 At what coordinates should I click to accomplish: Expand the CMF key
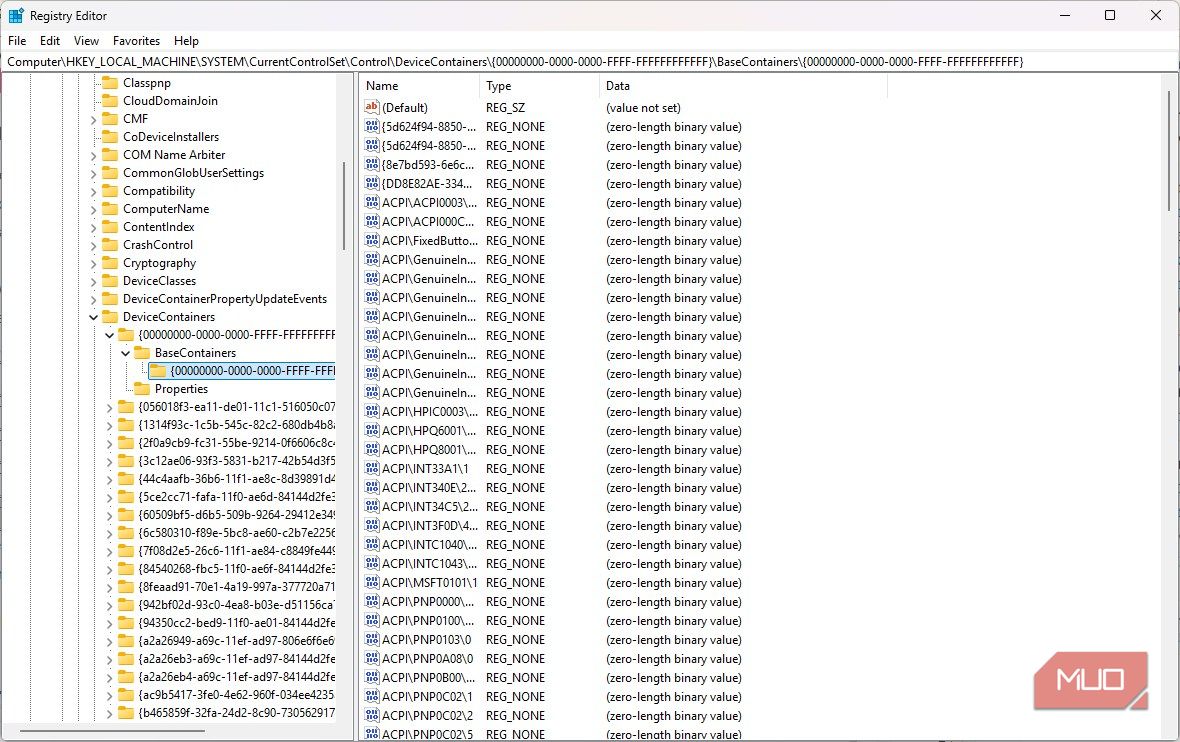pyautogui.click(x=93, y=119)
